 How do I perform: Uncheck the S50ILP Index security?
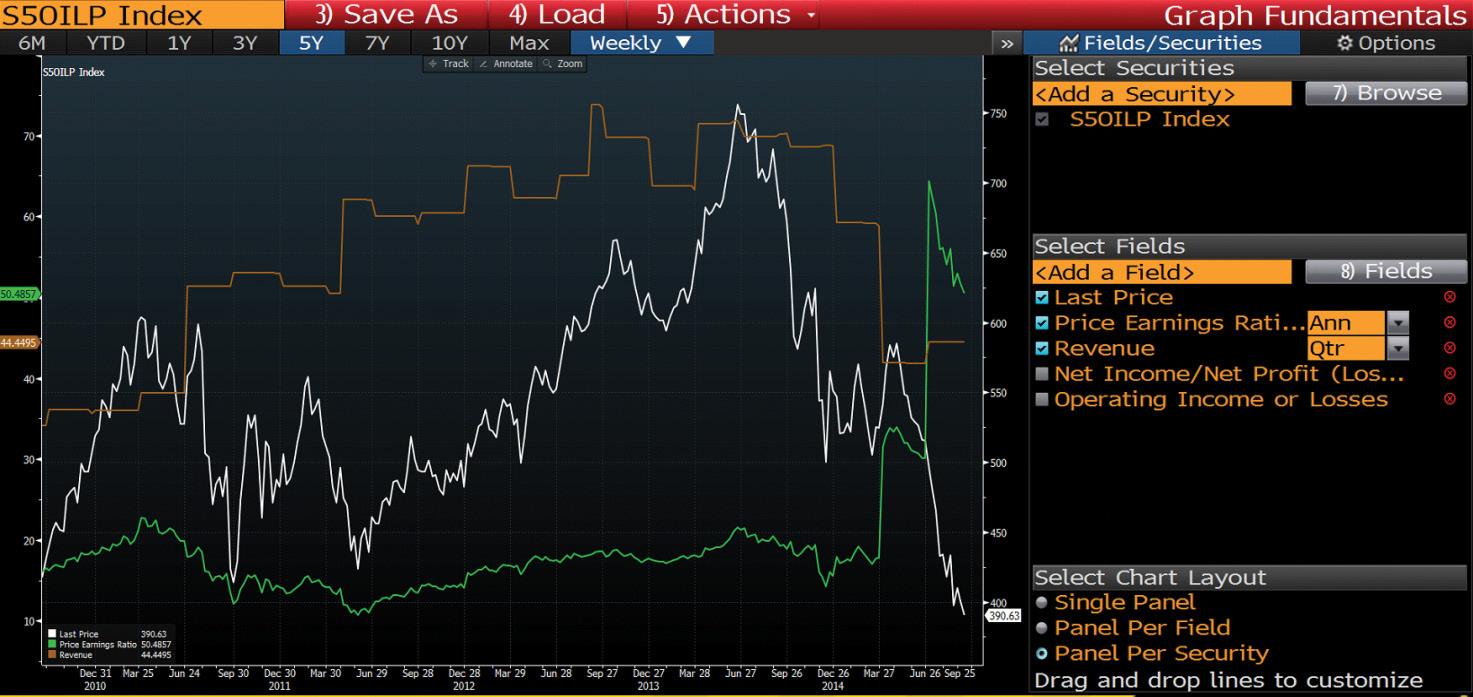pos(1043,118)
